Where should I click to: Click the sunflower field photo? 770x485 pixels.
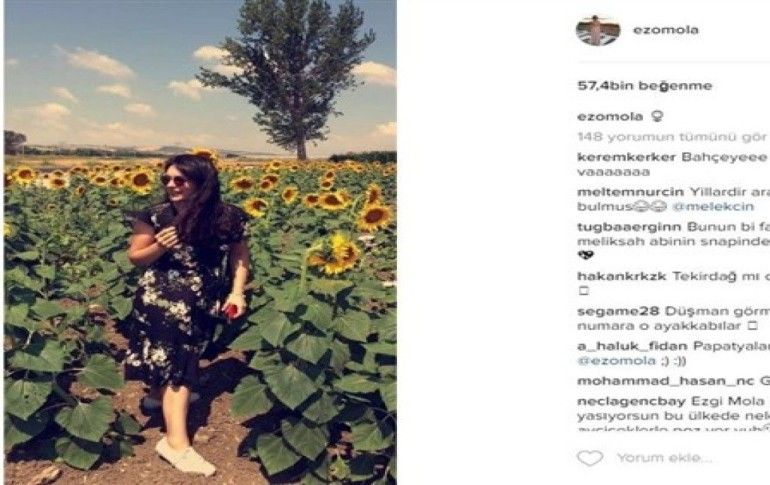(x=200, y=242)
